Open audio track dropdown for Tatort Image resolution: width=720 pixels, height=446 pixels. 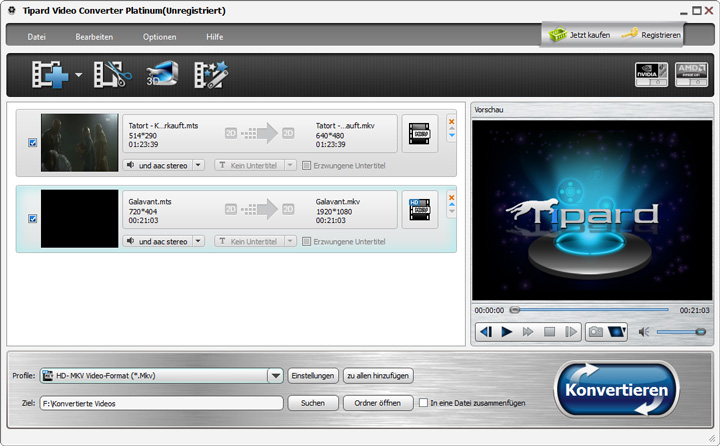coord(198,165)
